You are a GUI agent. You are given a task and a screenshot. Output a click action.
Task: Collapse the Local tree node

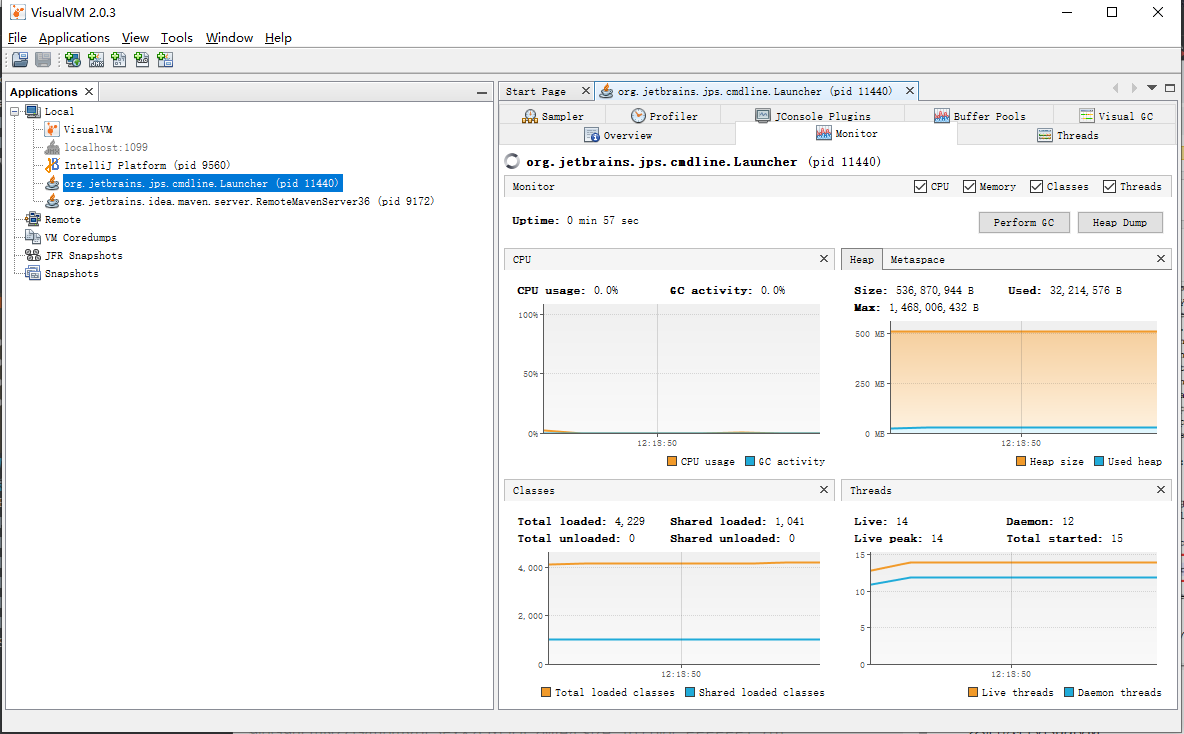pos(14,112)
